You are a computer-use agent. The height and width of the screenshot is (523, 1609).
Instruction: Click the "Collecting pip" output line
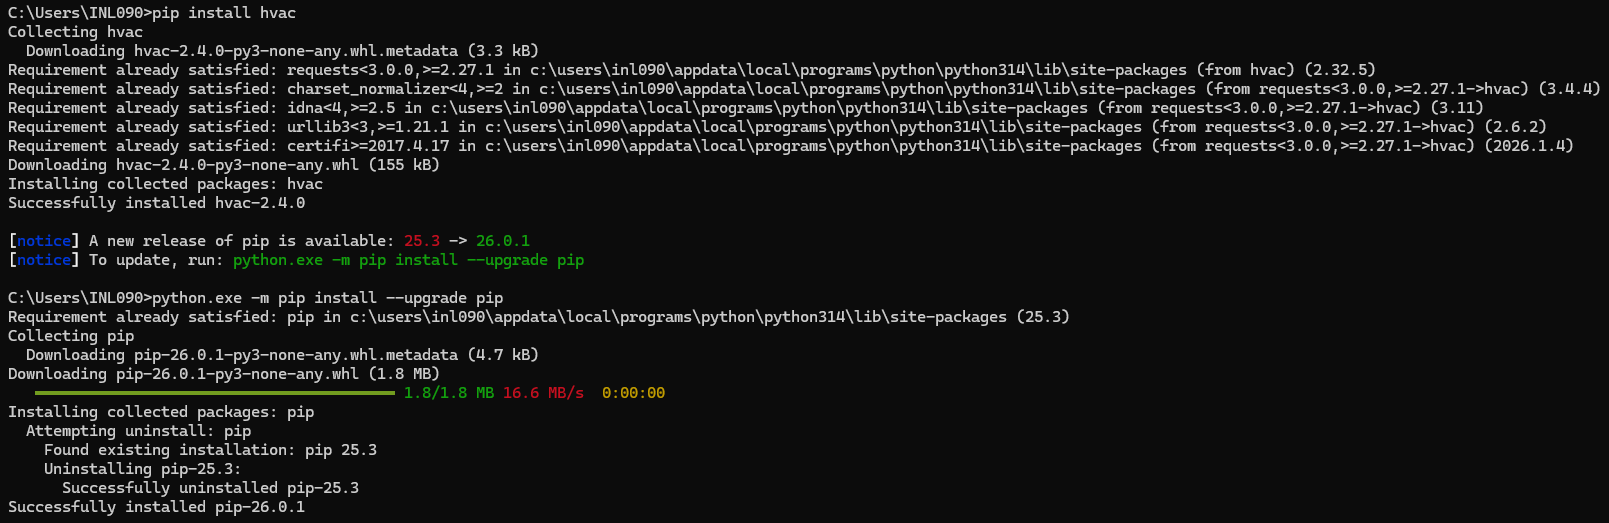tap(71, 336)
